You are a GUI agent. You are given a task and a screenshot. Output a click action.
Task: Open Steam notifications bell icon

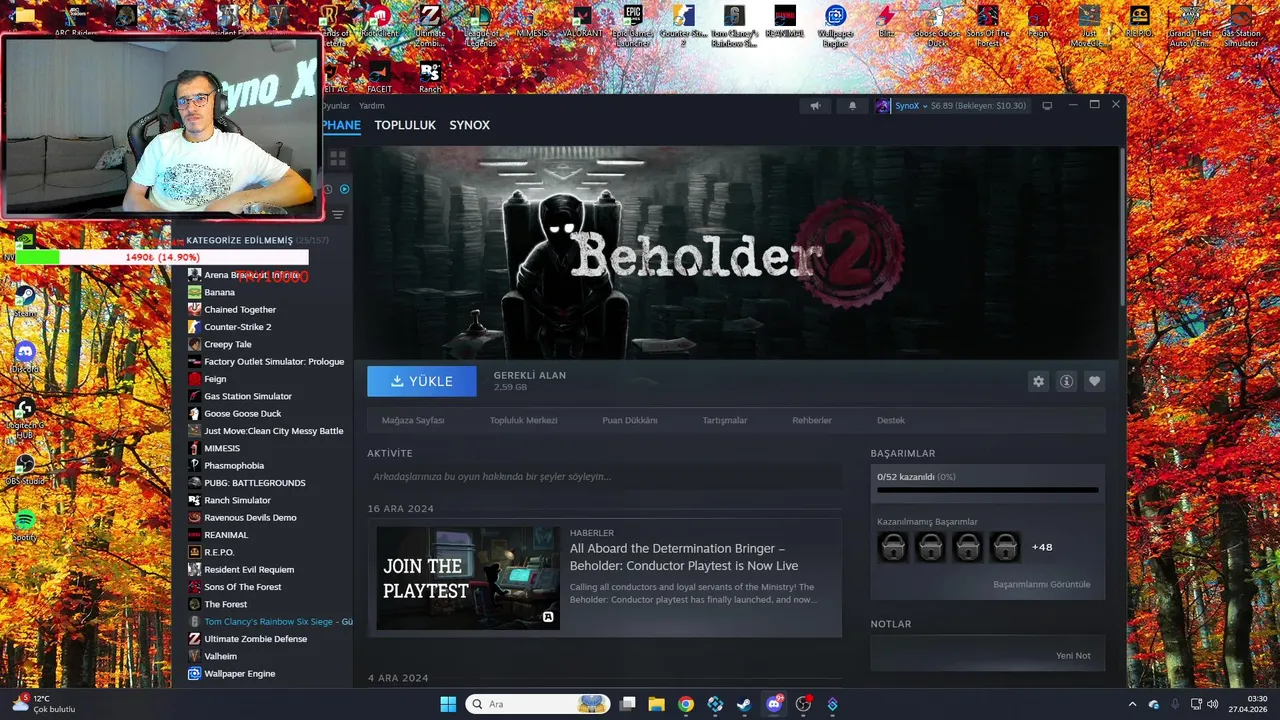pyautogui.click(x=852, y=106)
